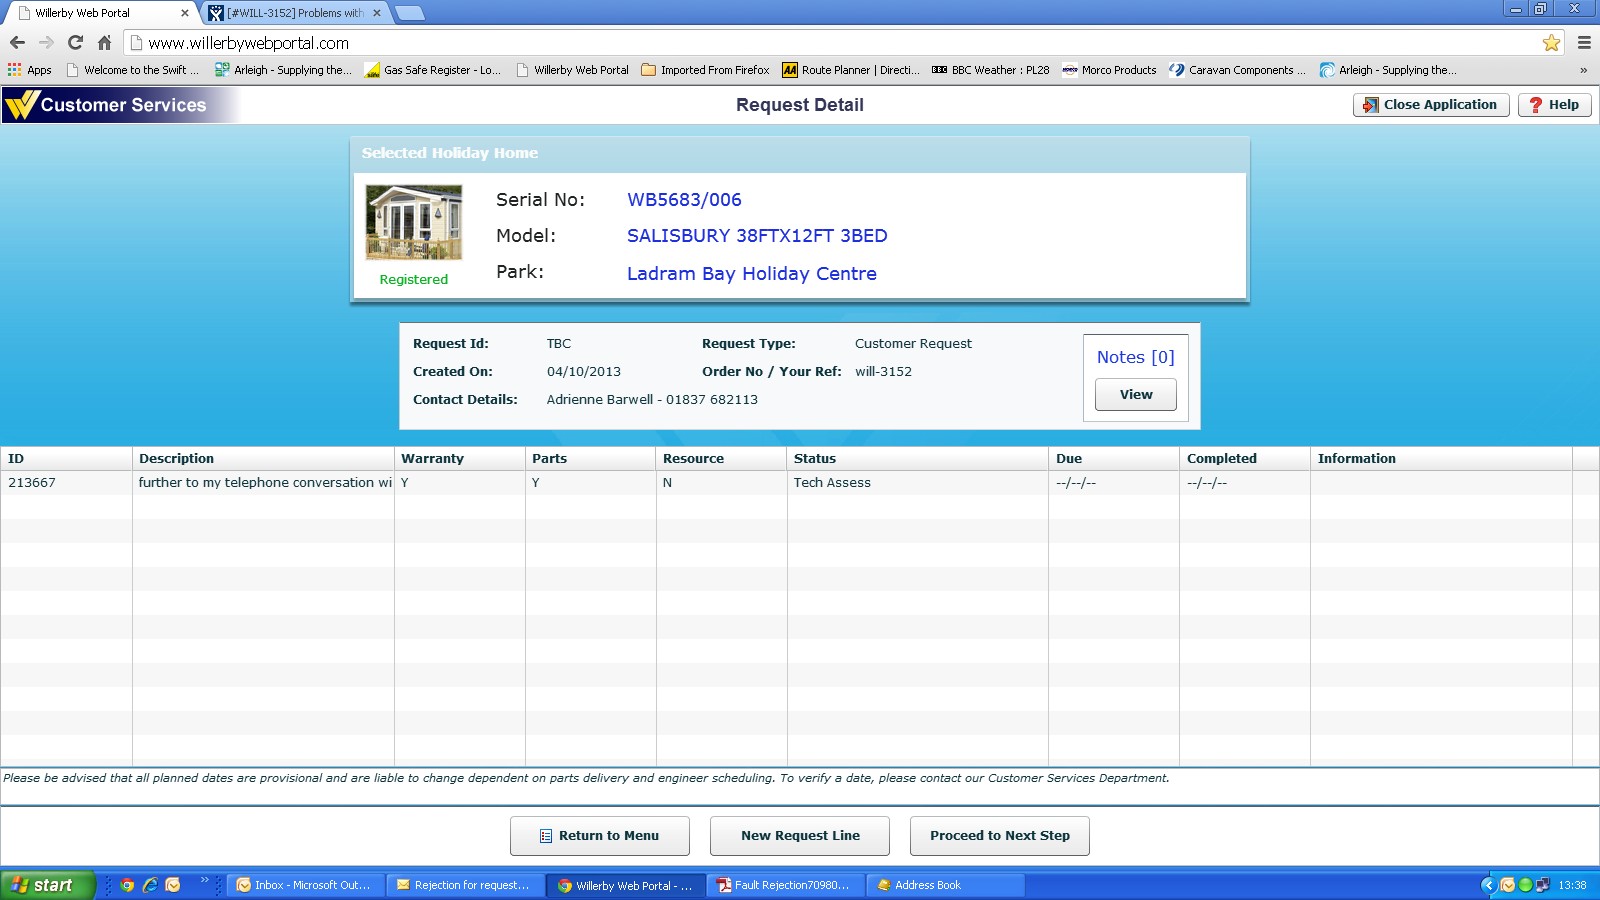Open Apps bookmarks shortcut
The width and height of the screenshot is (1600, 900).
30,70
